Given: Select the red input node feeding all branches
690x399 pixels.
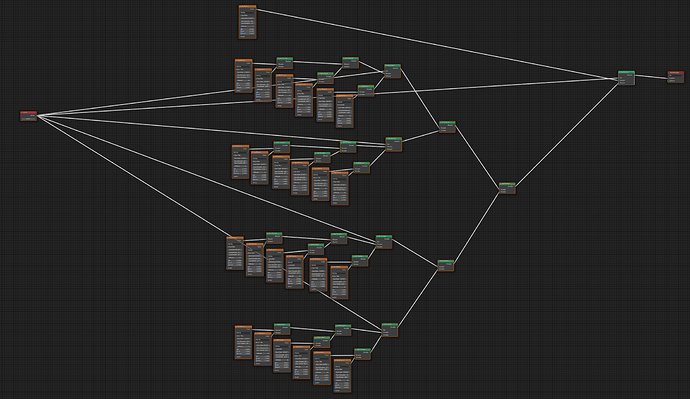Looking at the screenshot, I should click(x=29, y=116).
